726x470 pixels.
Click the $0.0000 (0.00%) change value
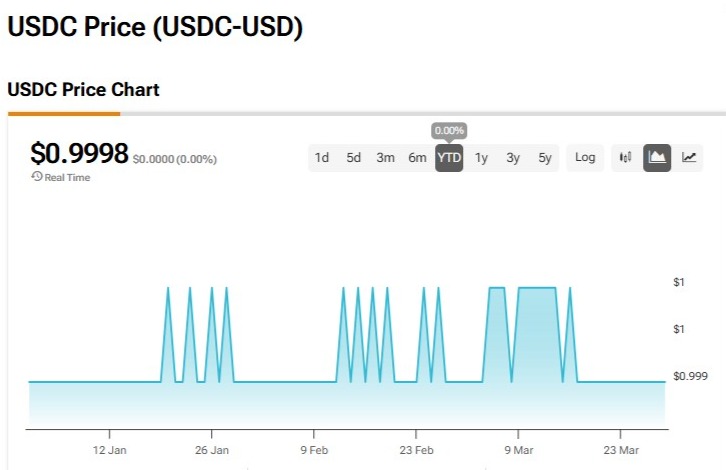coord(175,159)
